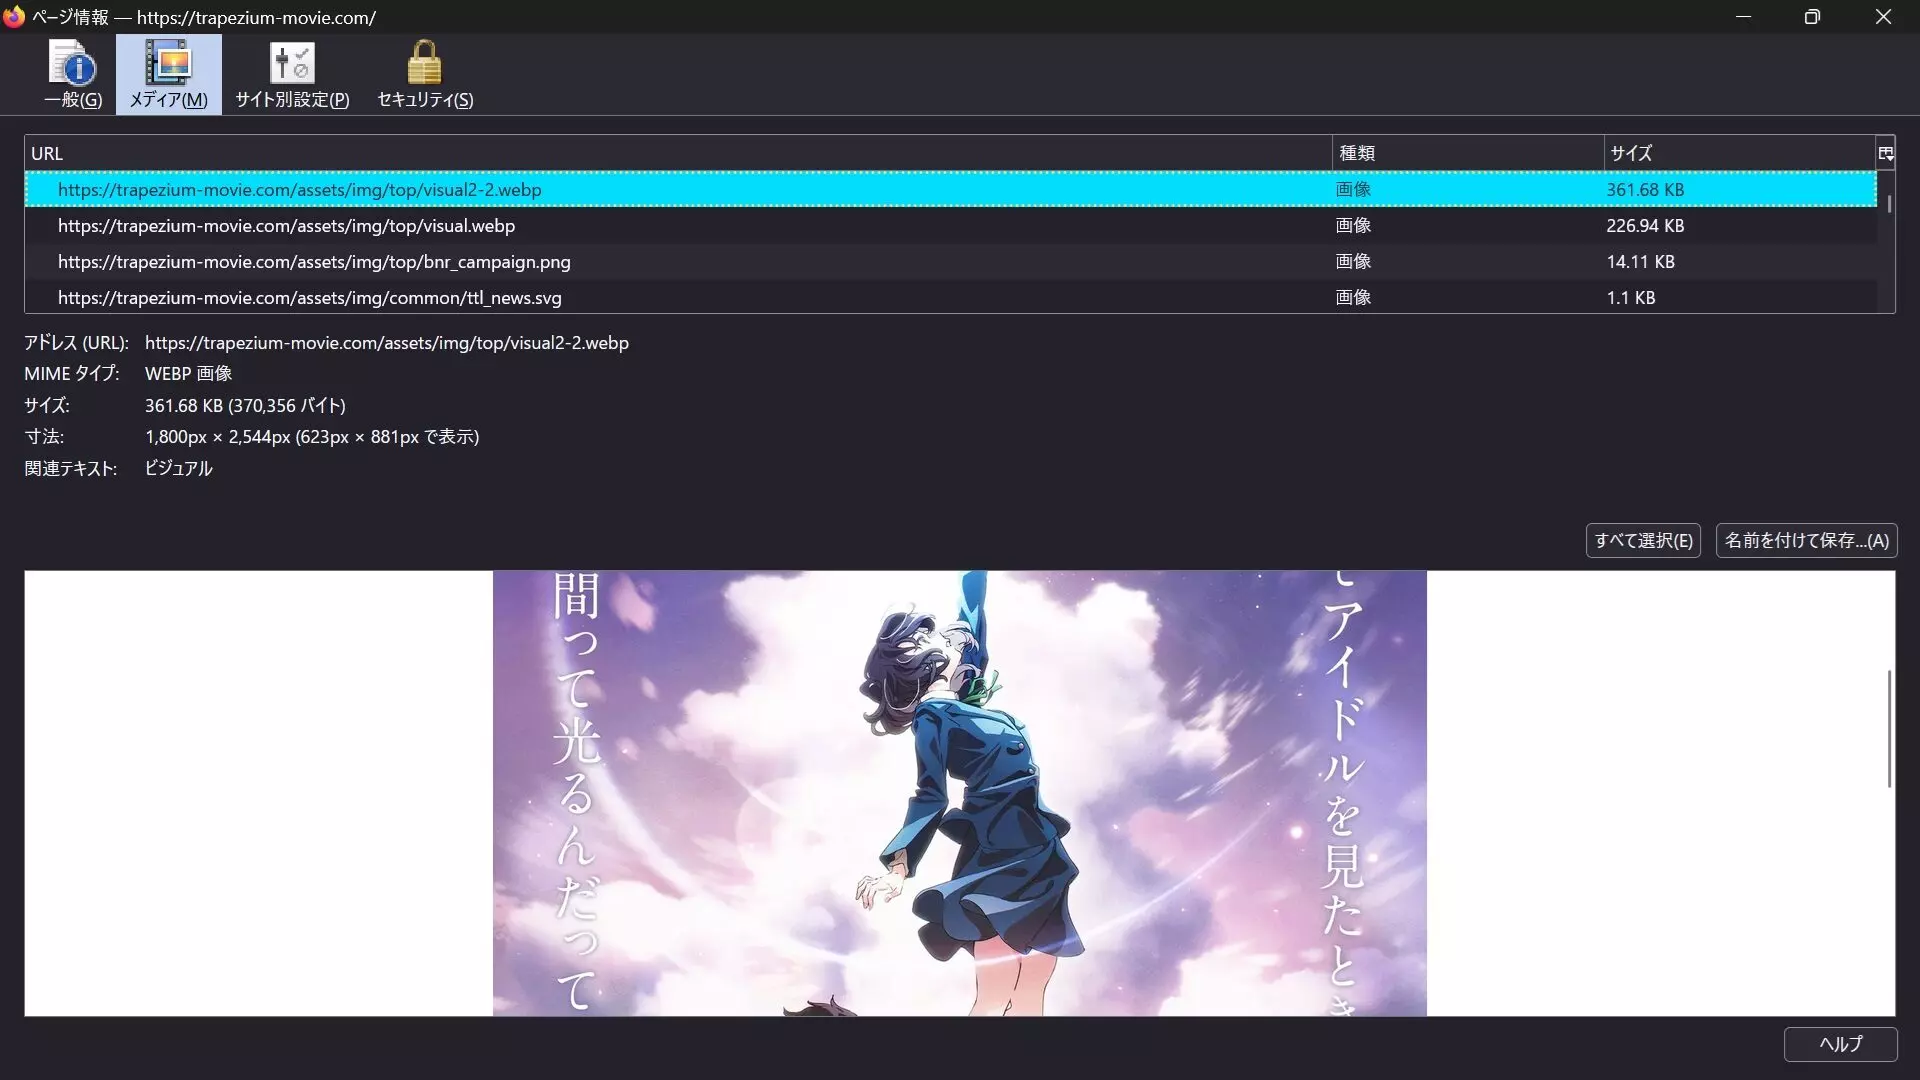Image resolution: width=1920 pixels, height=1080 pixels.
Task: Sort the list by 種類 column header
Action: [x=1468, y=153]
